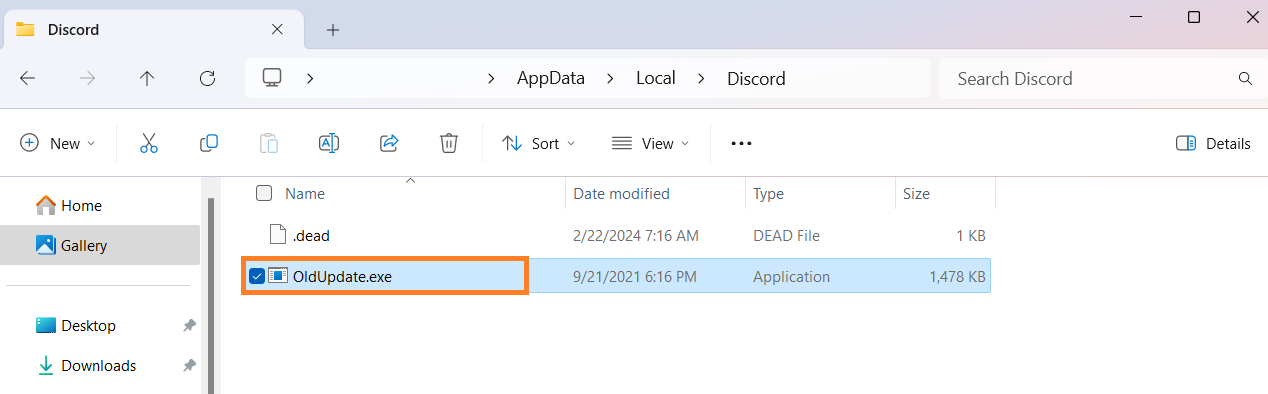Open Downloads in the navigation pane

click(x=99, y=366)
